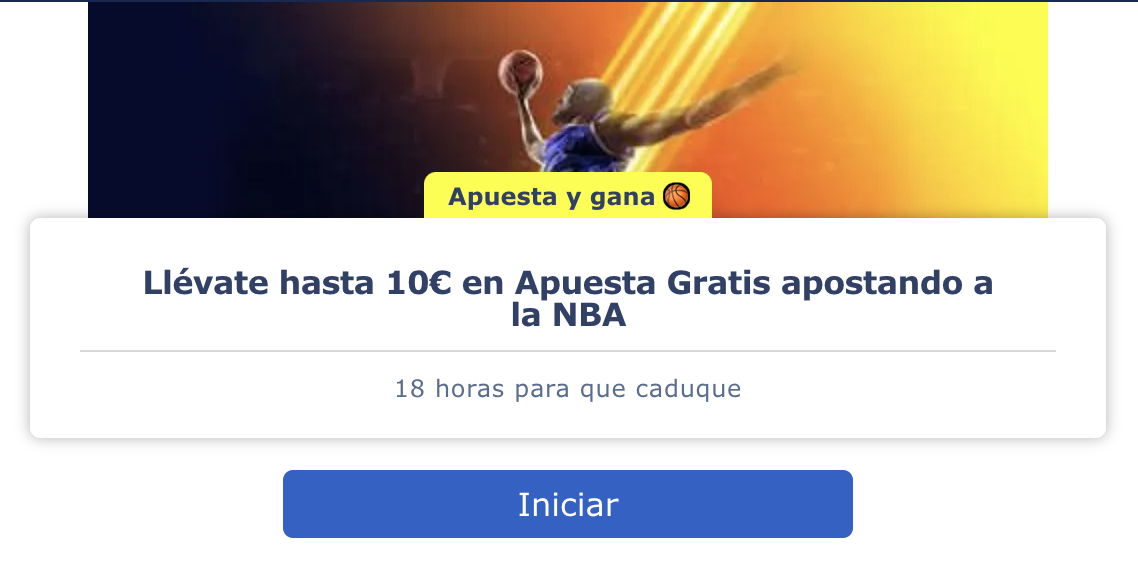Click the divider line under the headline
The width and height of the screenshot is (1138, 578).
pyautogui.click(x=568, y=351)
